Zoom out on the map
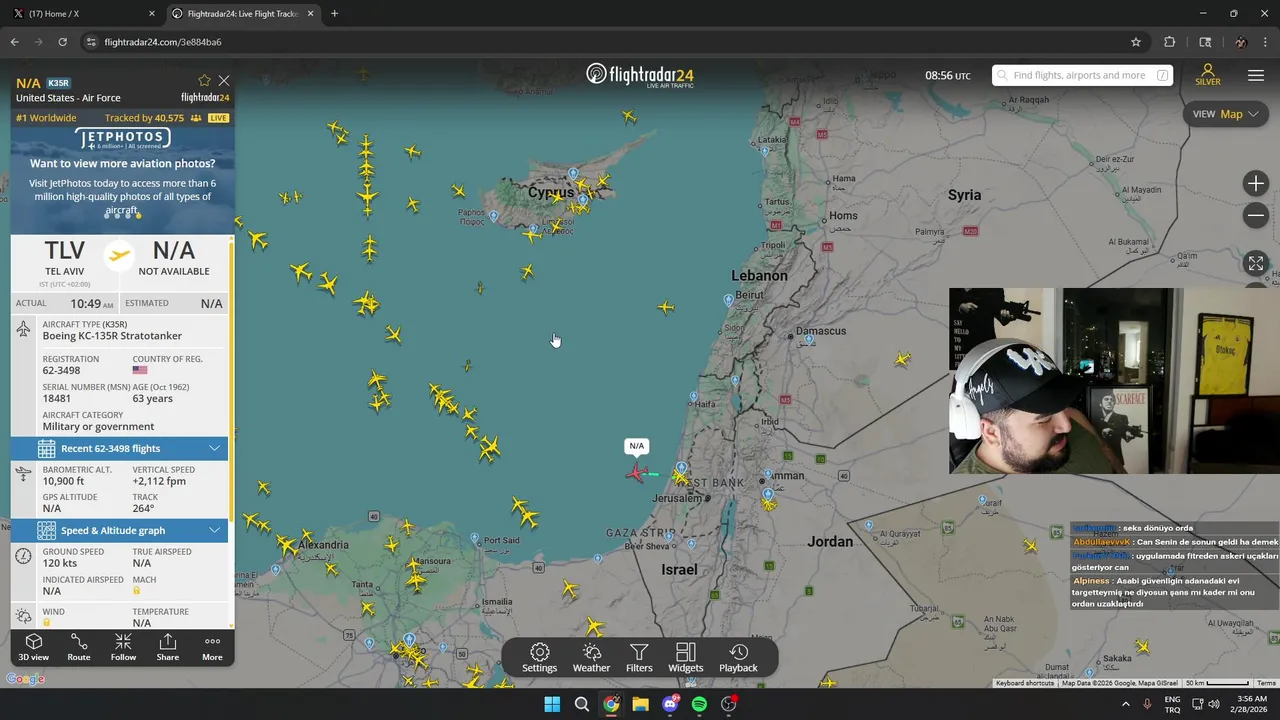 coord(1256,215)
